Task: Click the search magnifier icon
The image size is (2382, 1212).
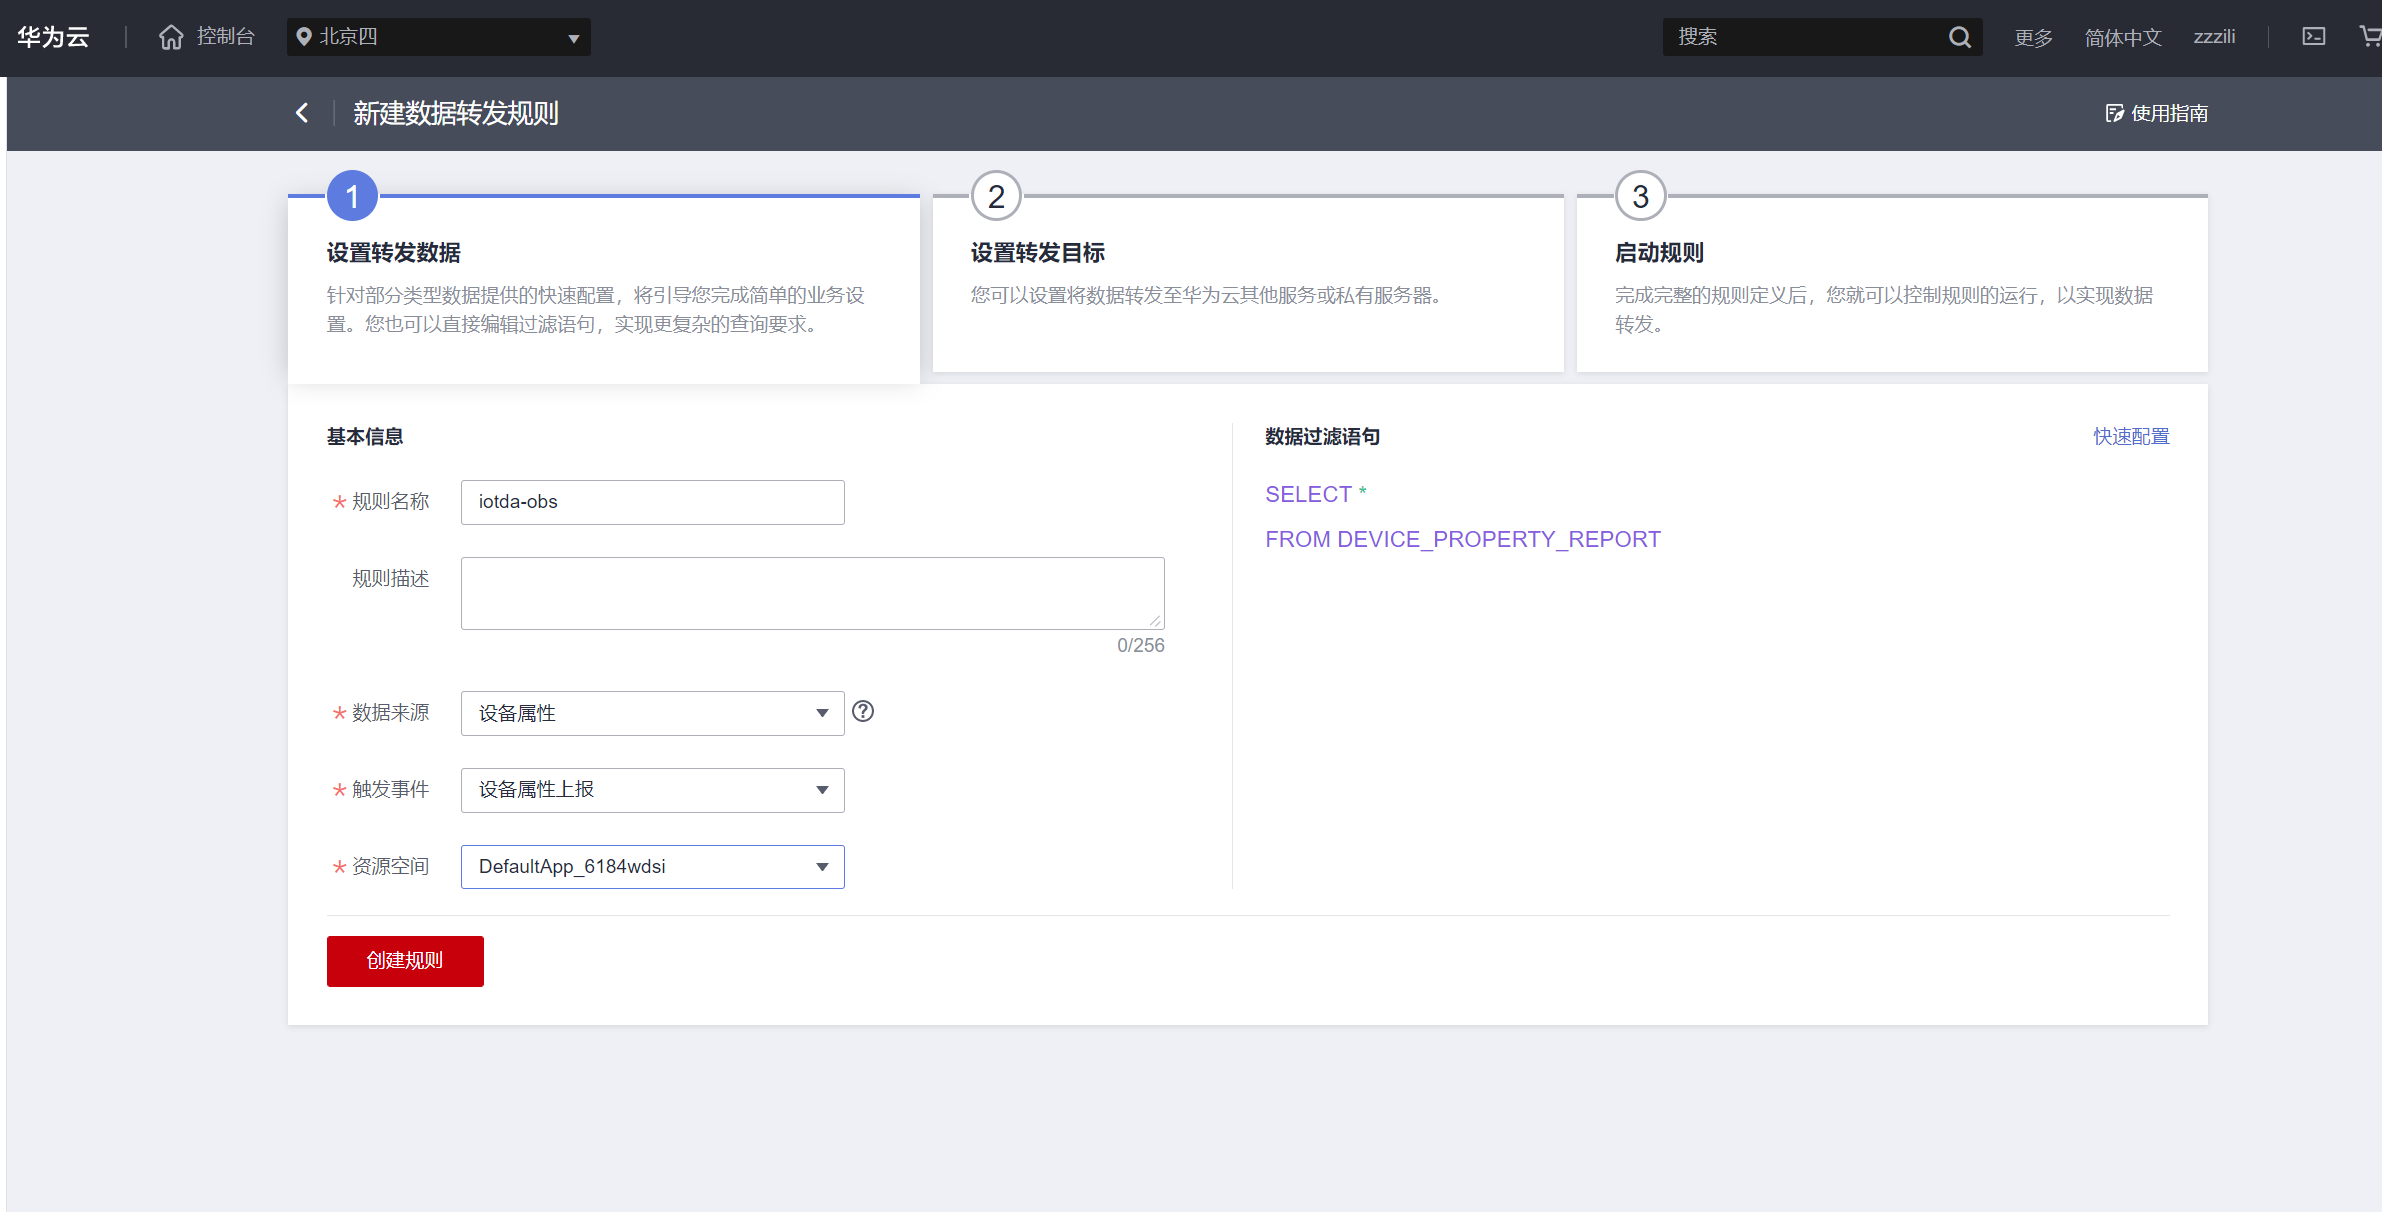Action: [1959, 37]
